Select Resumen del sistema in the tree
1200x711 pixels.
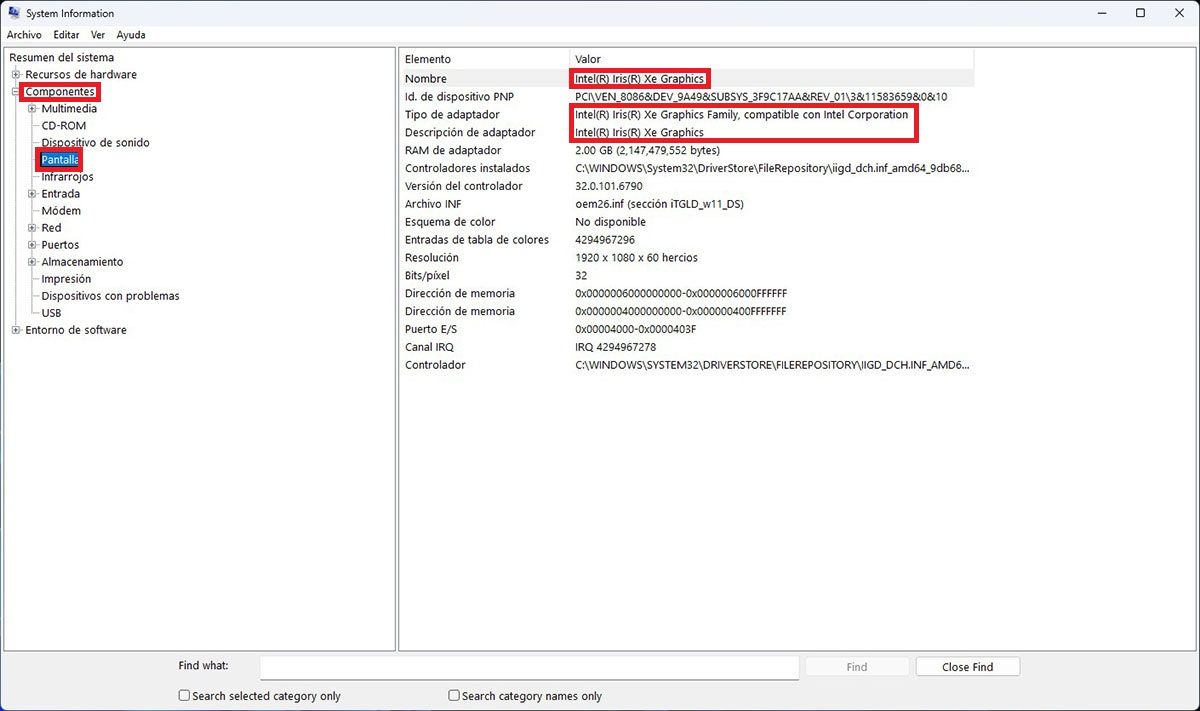point(61,58)
